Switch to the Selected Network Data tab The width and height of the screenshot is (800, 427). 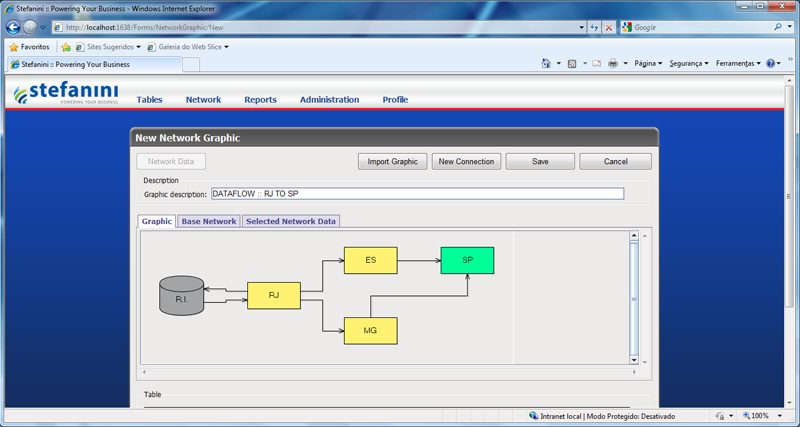click(291, 221)
